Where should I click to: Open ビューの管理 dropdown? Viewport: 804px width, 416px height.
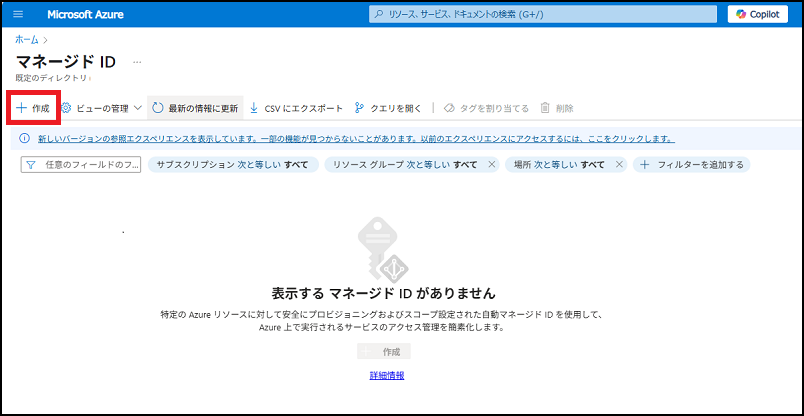[102, 108]
